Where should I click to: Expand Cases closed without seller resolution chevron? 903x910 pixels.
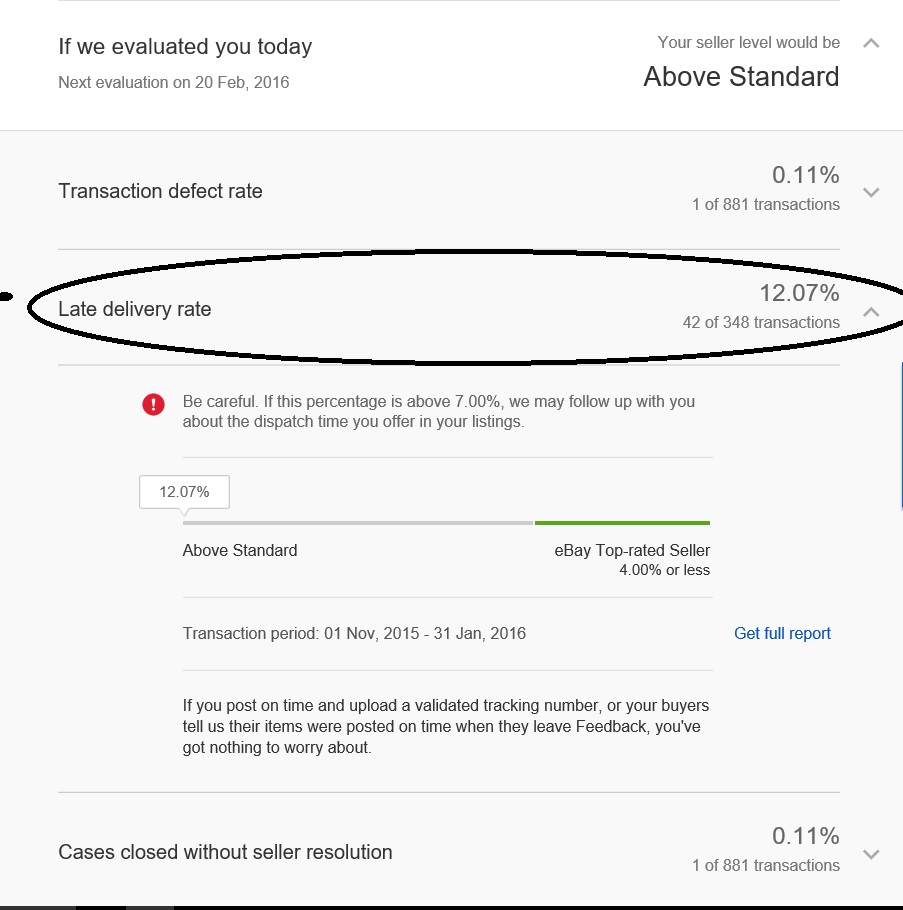[x=871, y=854]
